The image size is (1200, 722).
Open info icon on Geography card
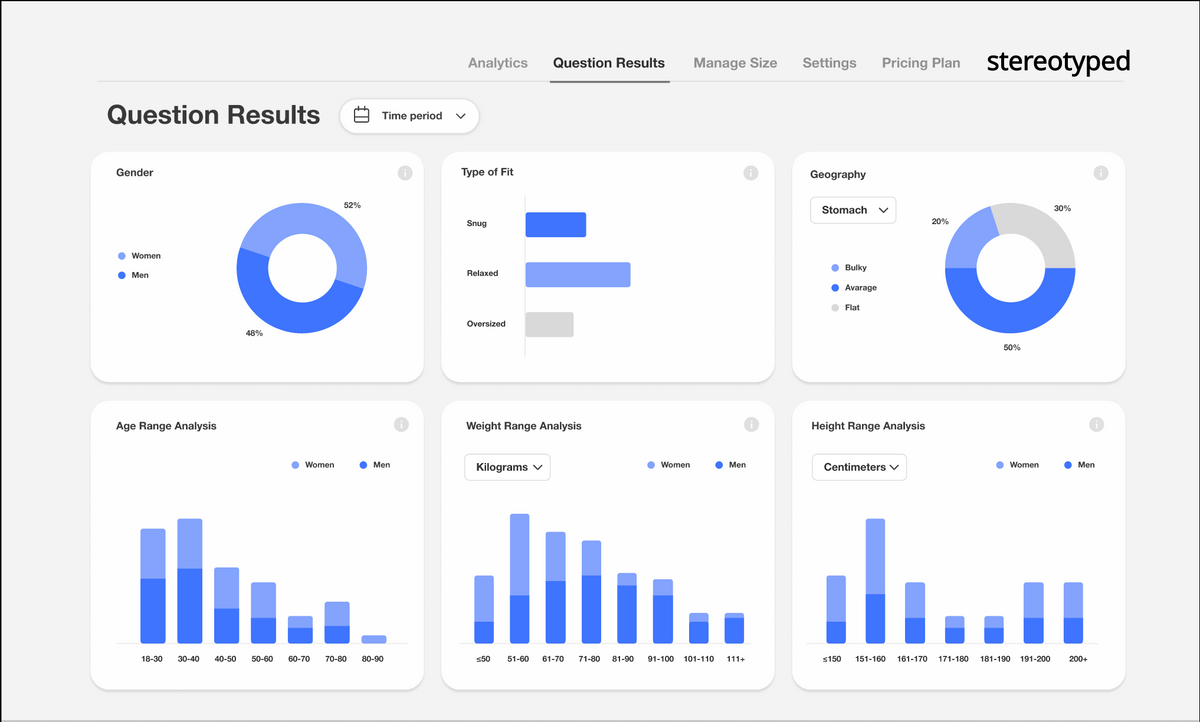click(x=1101, y=173)
